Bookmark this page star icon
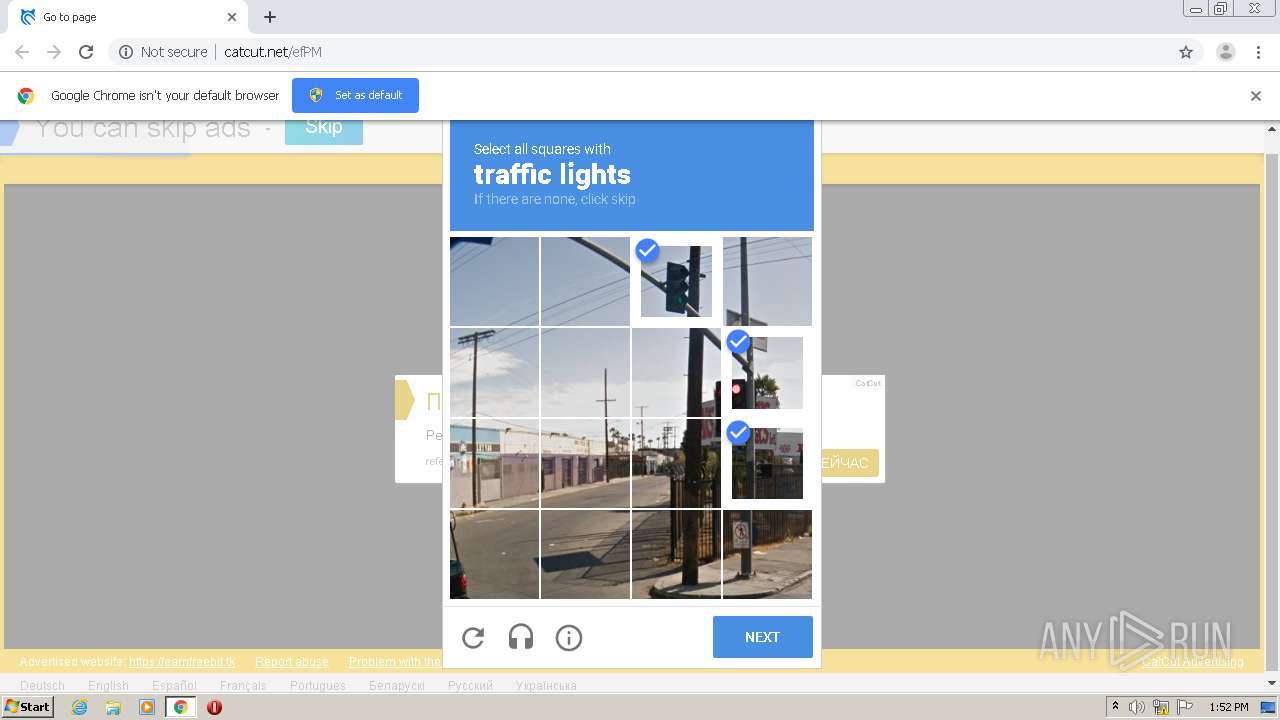The width and height of the screenshot is (1280, 720). click(1186, 52)
